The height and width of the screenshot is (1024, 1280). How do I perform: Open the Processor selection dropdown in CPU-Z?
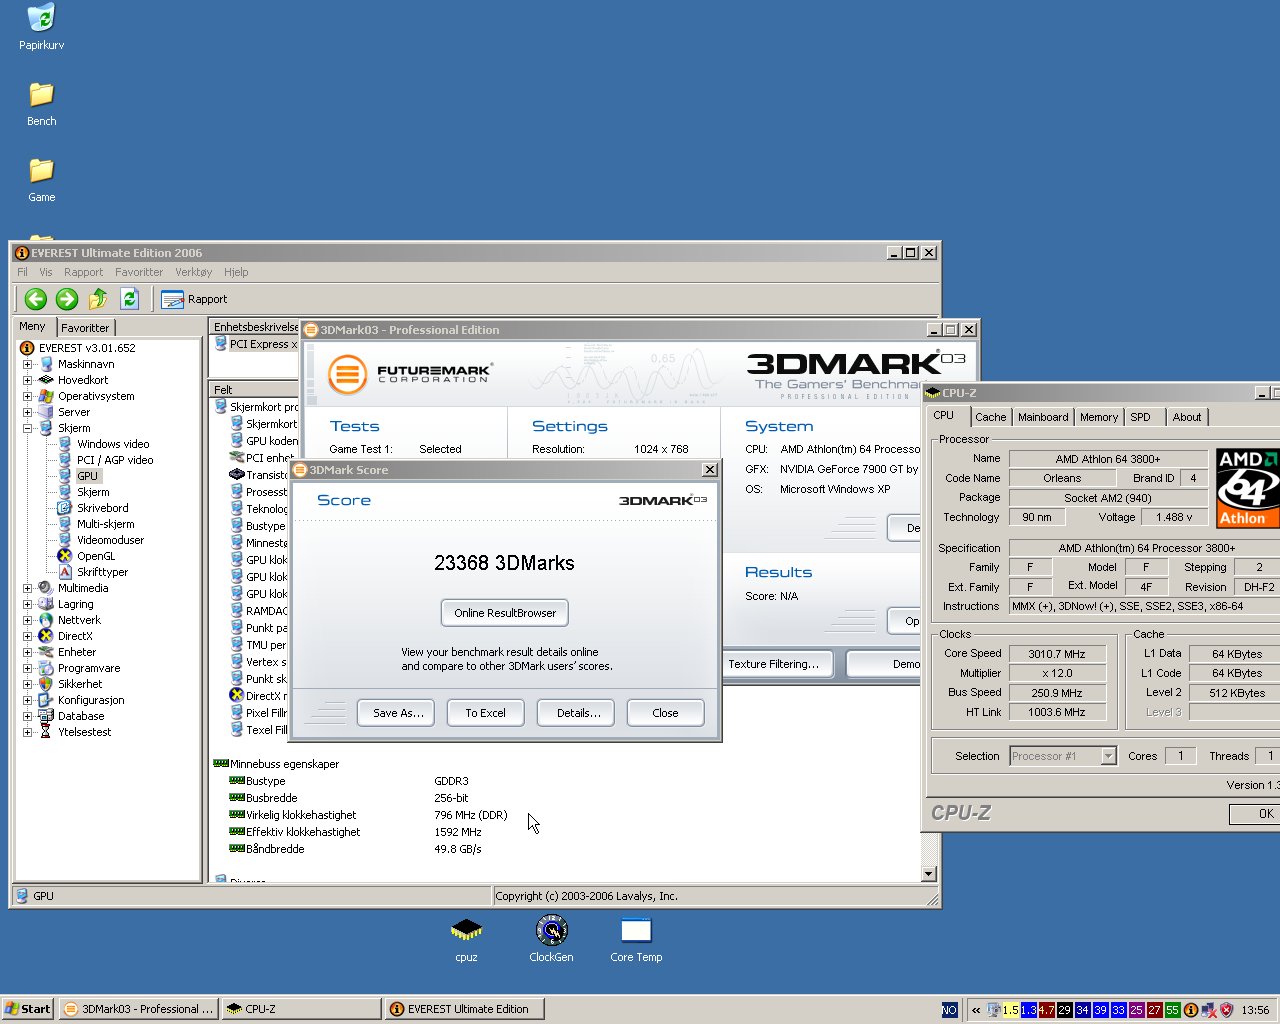click(1108, 756)
